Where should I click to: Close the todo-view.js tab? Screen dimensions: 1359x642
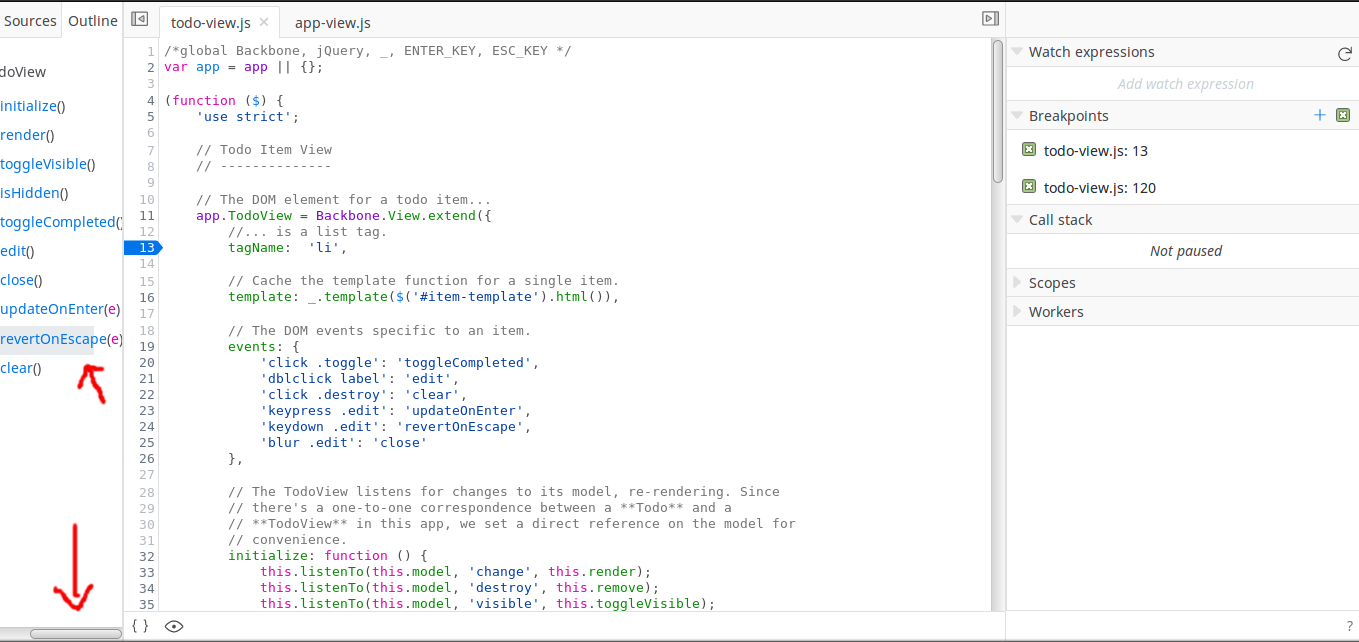(264, 22)
